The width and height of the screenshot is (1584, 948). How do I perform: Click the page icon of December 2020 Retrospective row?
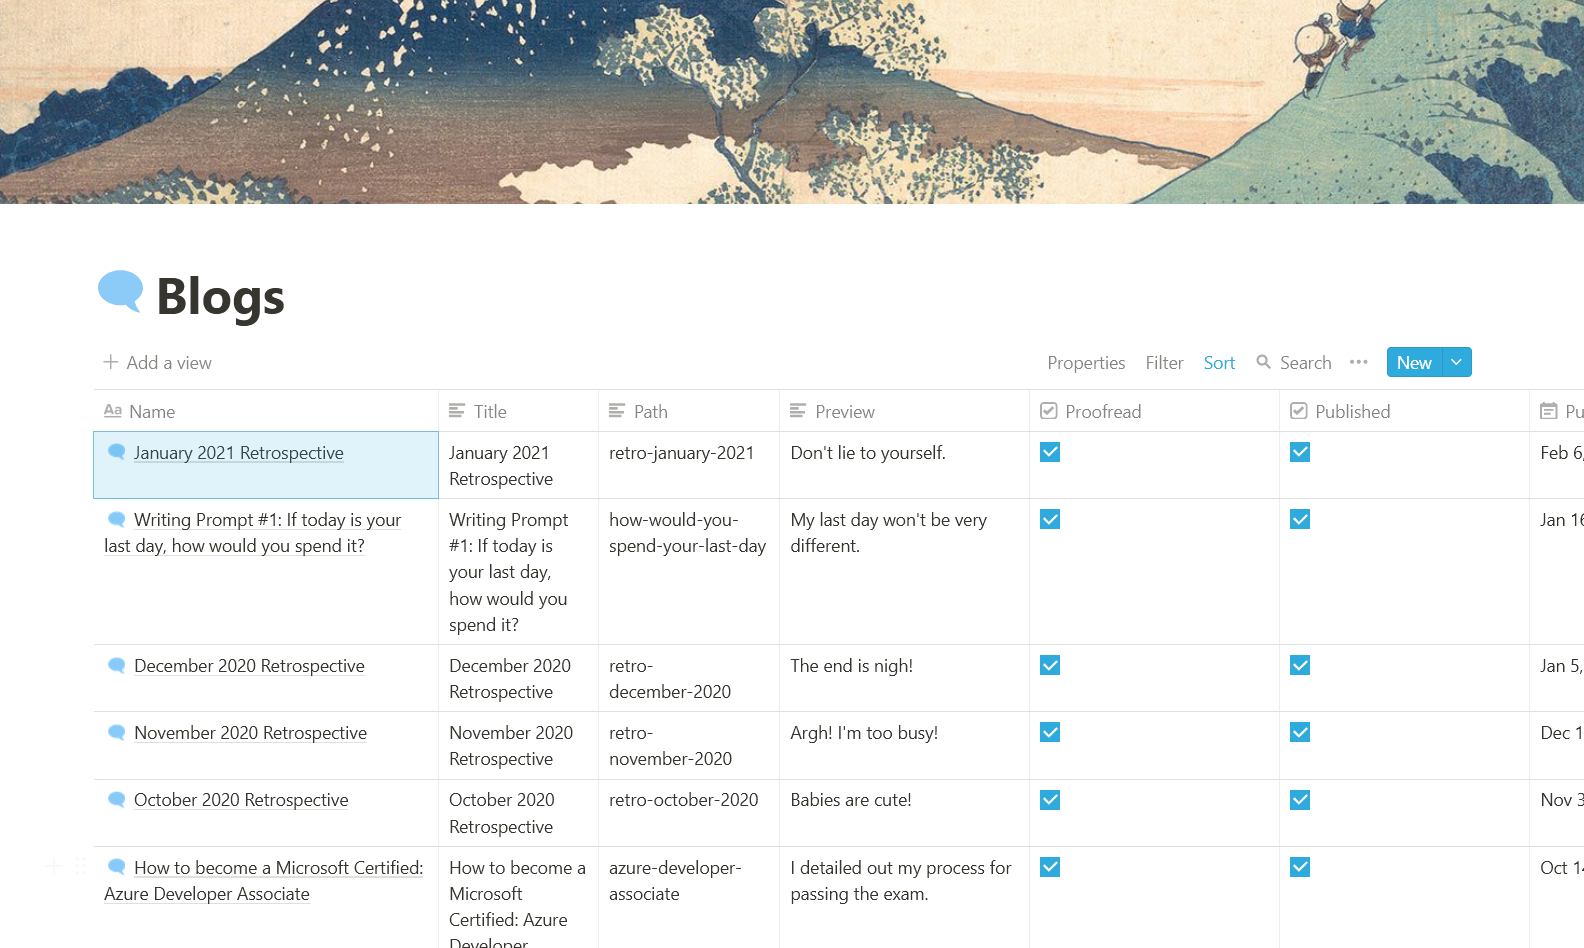[x=117, y=665]
